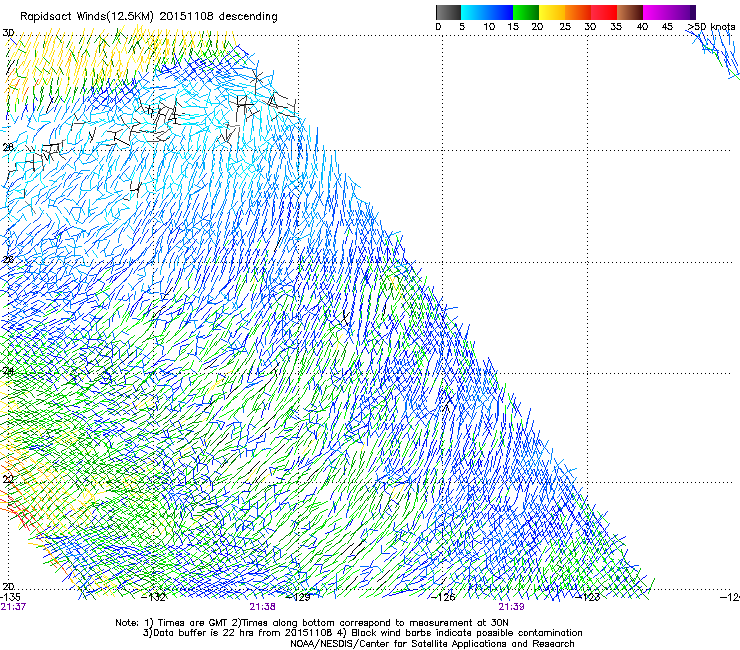Click the gray 0-5 knots color segment
The height and width of the screenshot is (650, 740).
[448, 12]
